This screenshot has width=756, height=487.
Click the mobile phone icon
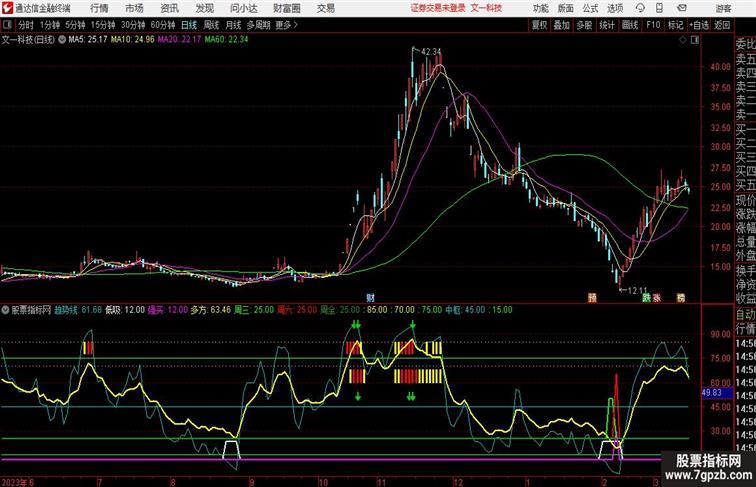[659, 8]
